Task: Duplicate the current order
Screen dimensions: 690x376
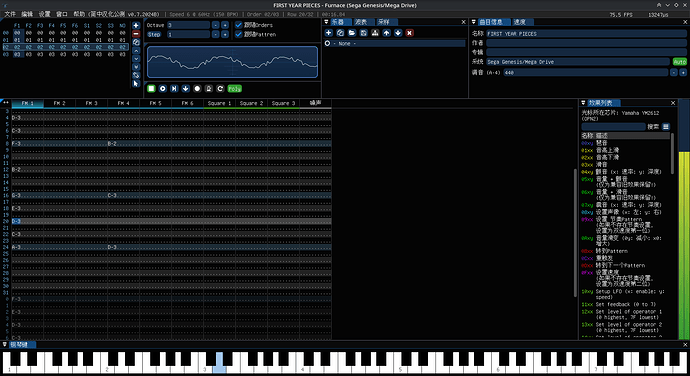Action: pyautogui.click(x=136, y=42)
